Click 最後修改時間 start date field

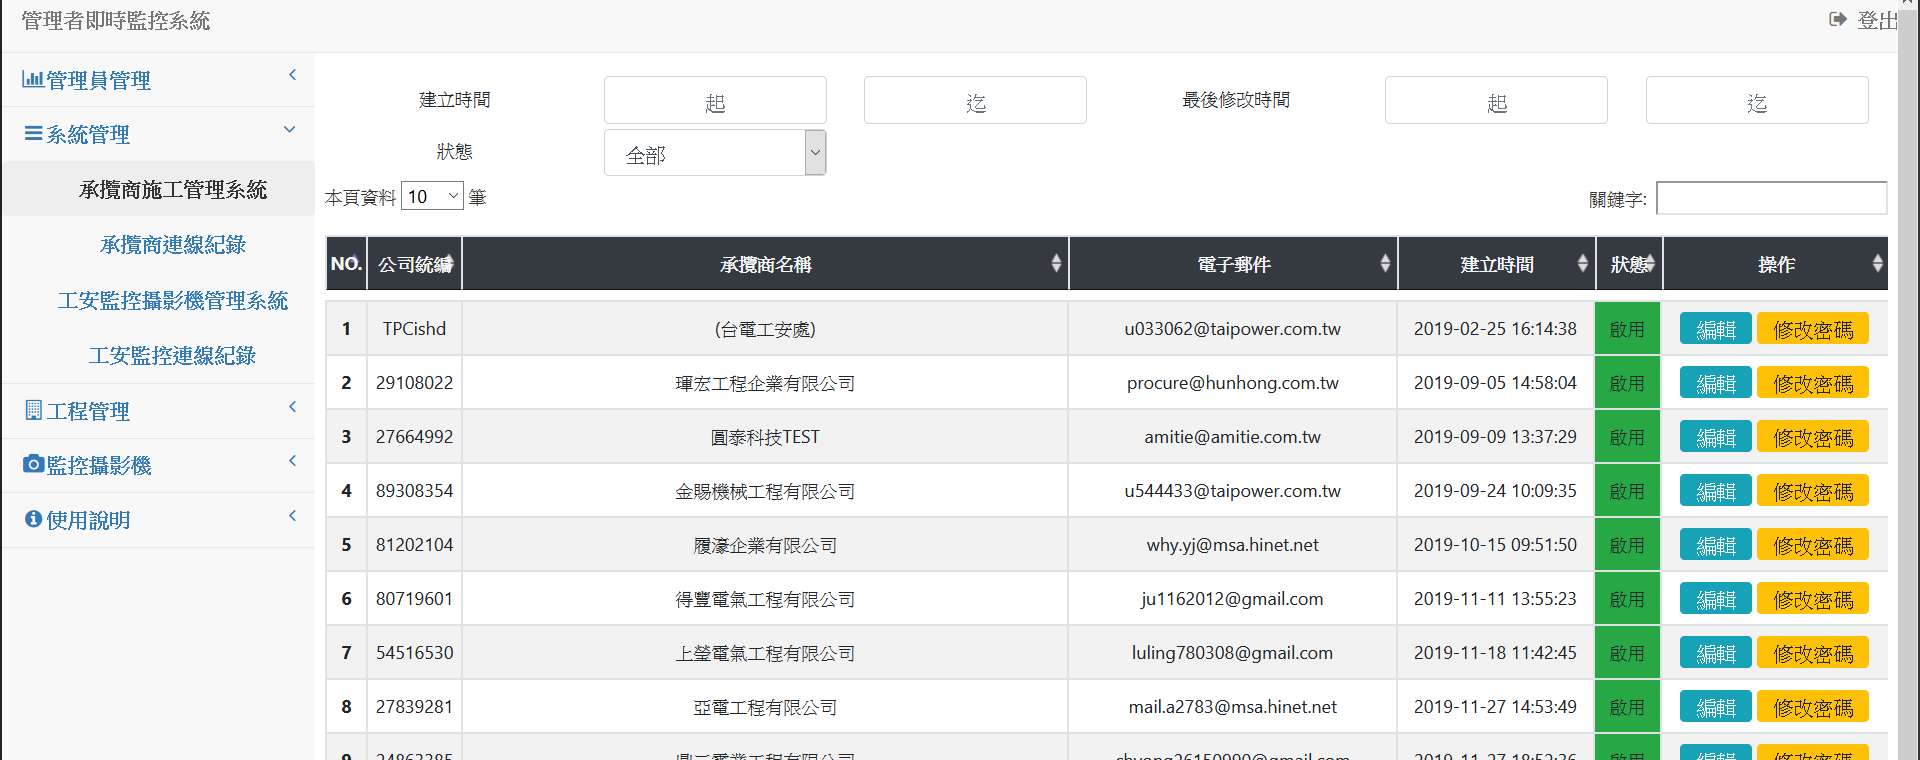pos(1496,100)
